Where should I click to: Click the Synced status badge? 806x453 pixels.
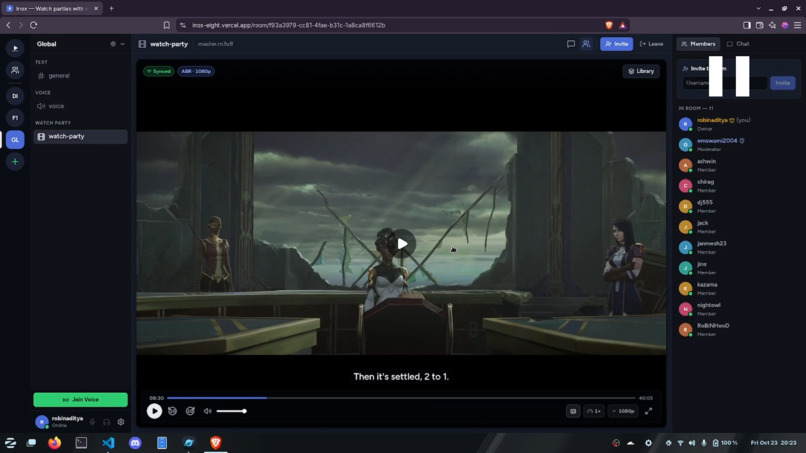point(158,71)
